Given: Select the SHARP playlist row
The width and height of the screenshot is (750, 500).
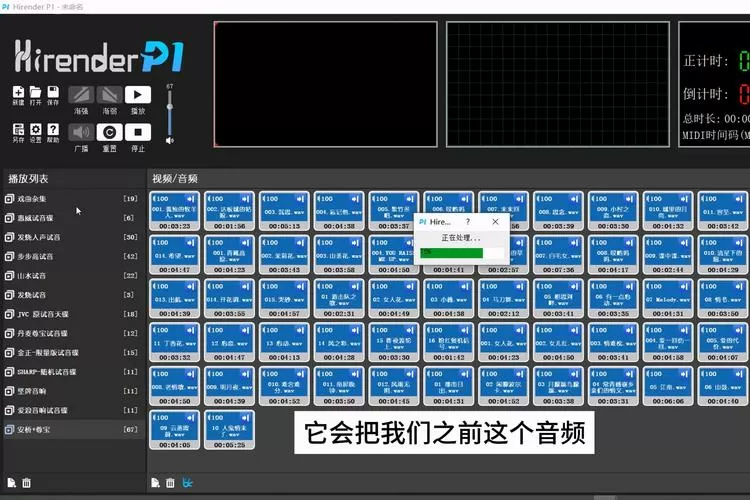Looking at the screenshot, I should point(72,372).
